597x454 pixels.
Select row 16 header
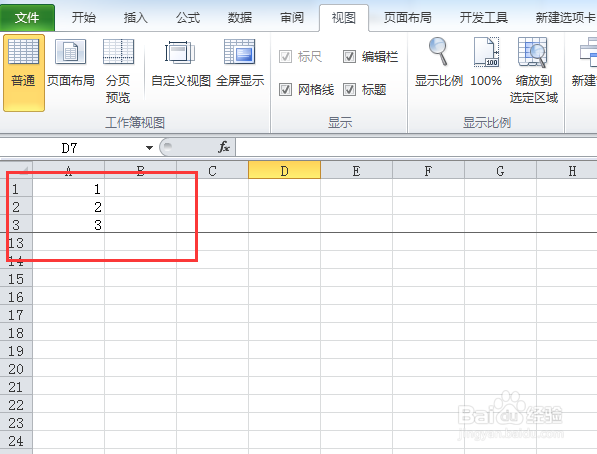click(16, 296)
